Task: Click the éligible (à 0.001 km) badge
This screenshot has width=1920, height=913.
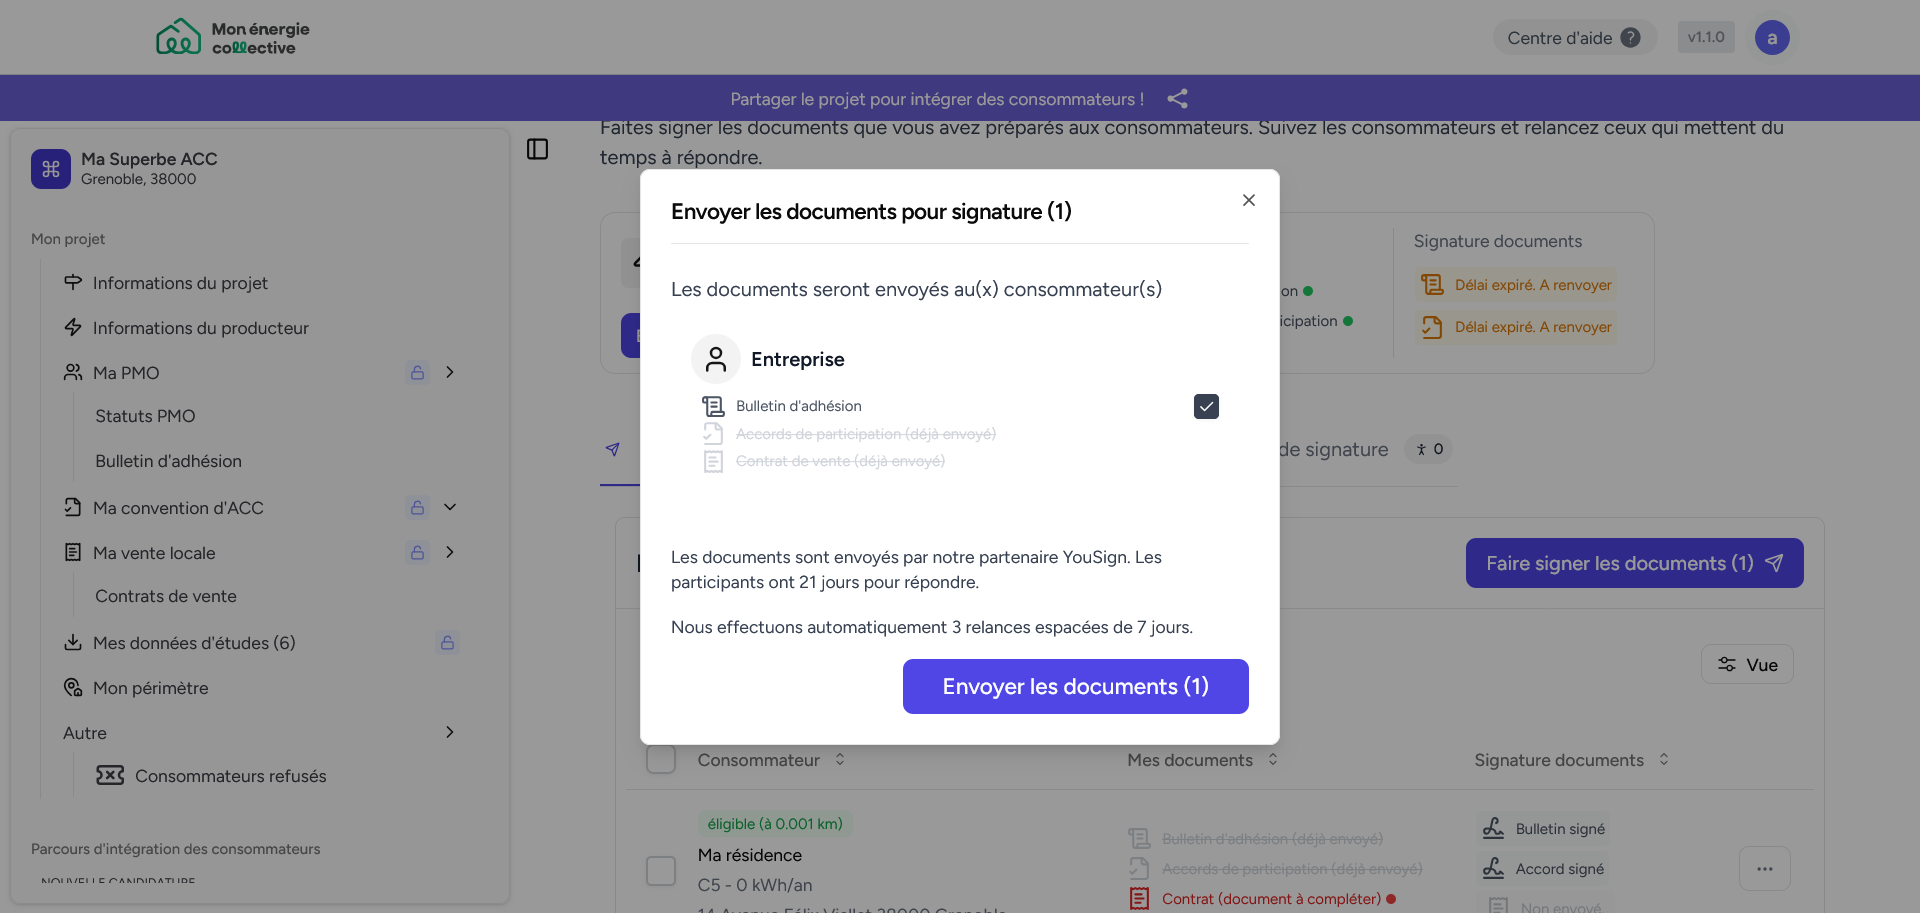Action: (x=775, y=824)
